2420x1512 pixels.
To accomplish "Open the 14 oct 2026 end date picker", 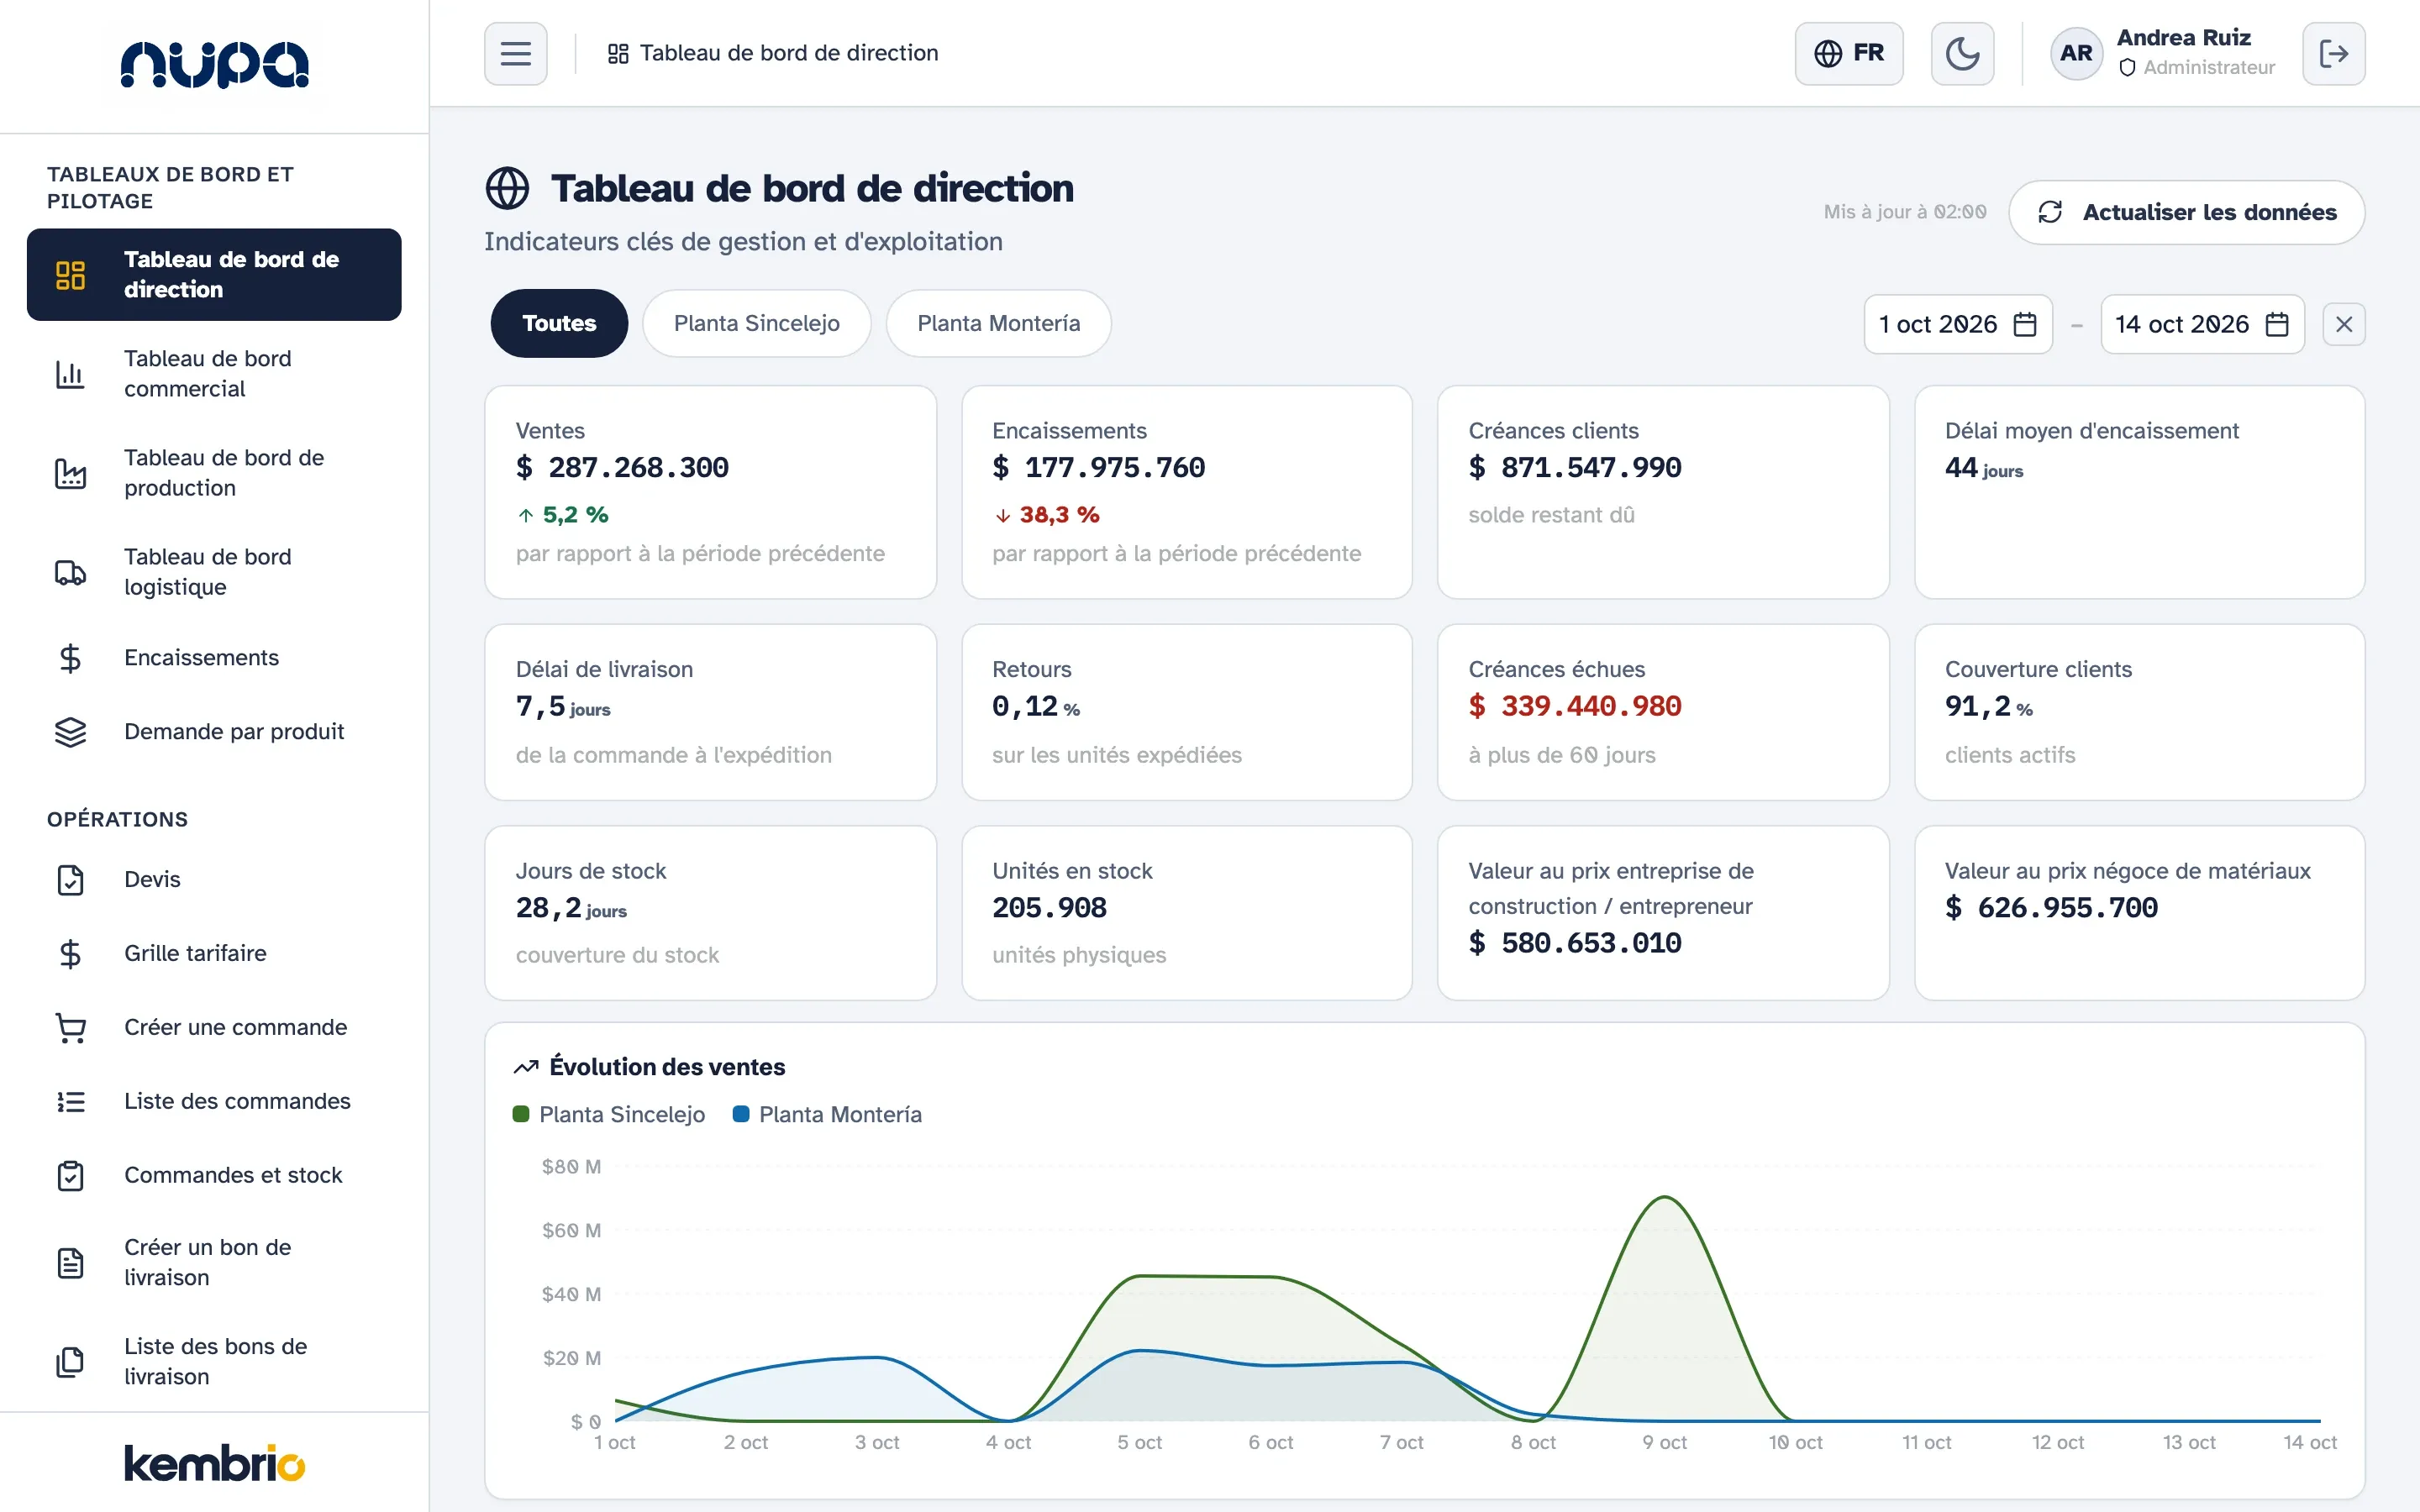I will pyautogui.click(x=2202, y=324).
